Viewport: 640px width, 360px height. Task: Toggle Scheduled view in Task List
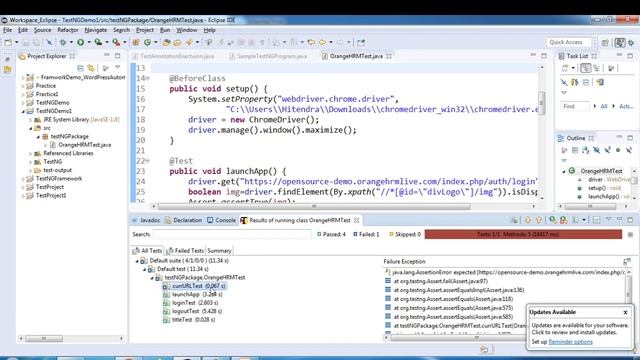click(596, 68)
